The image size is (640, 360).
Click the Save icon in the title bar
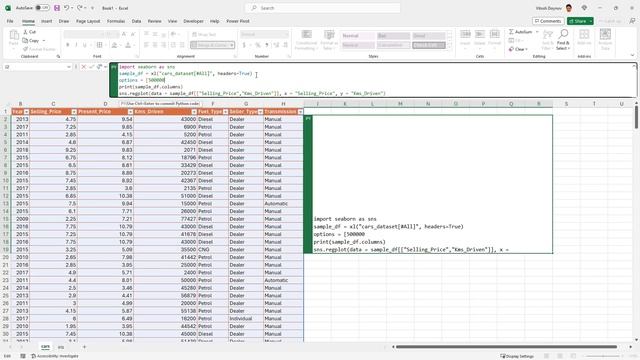point(57,8)
